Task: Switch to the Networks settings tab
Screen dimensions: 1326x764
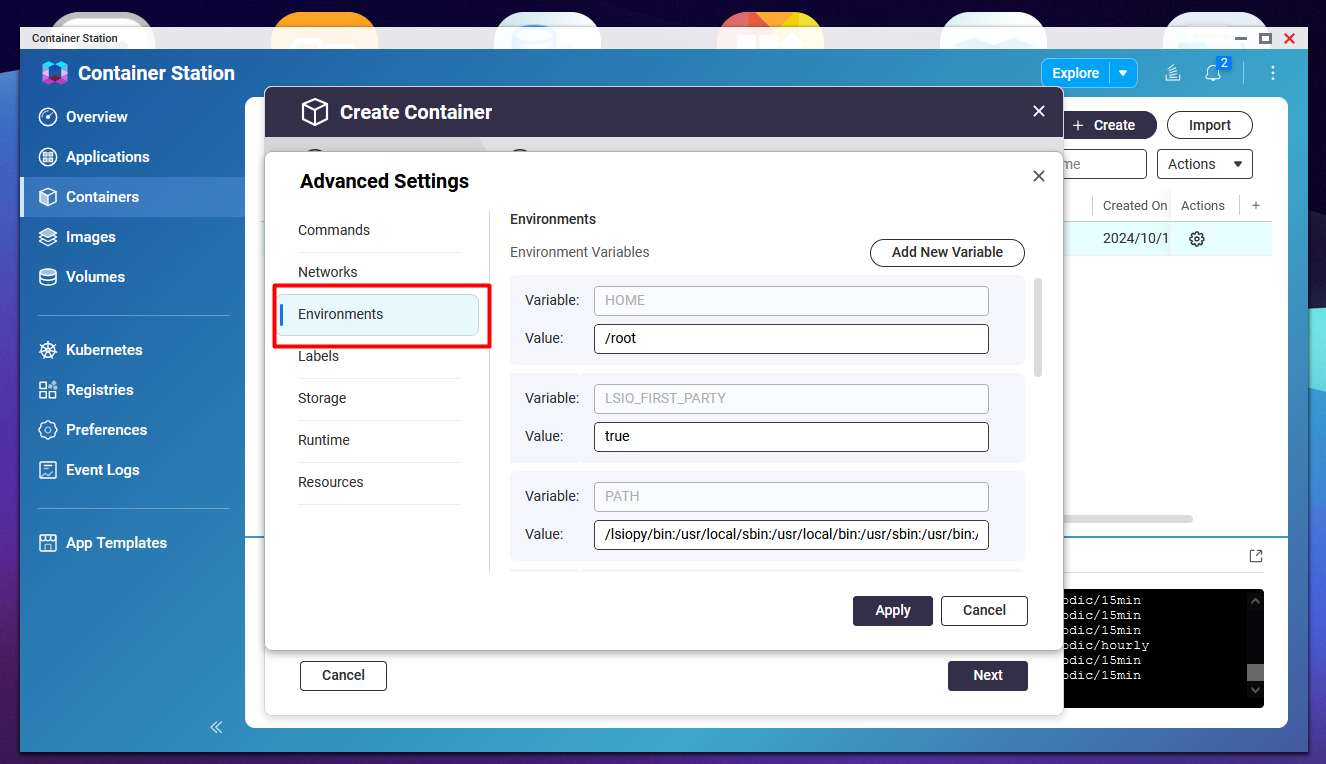Action: click(328, 272)
